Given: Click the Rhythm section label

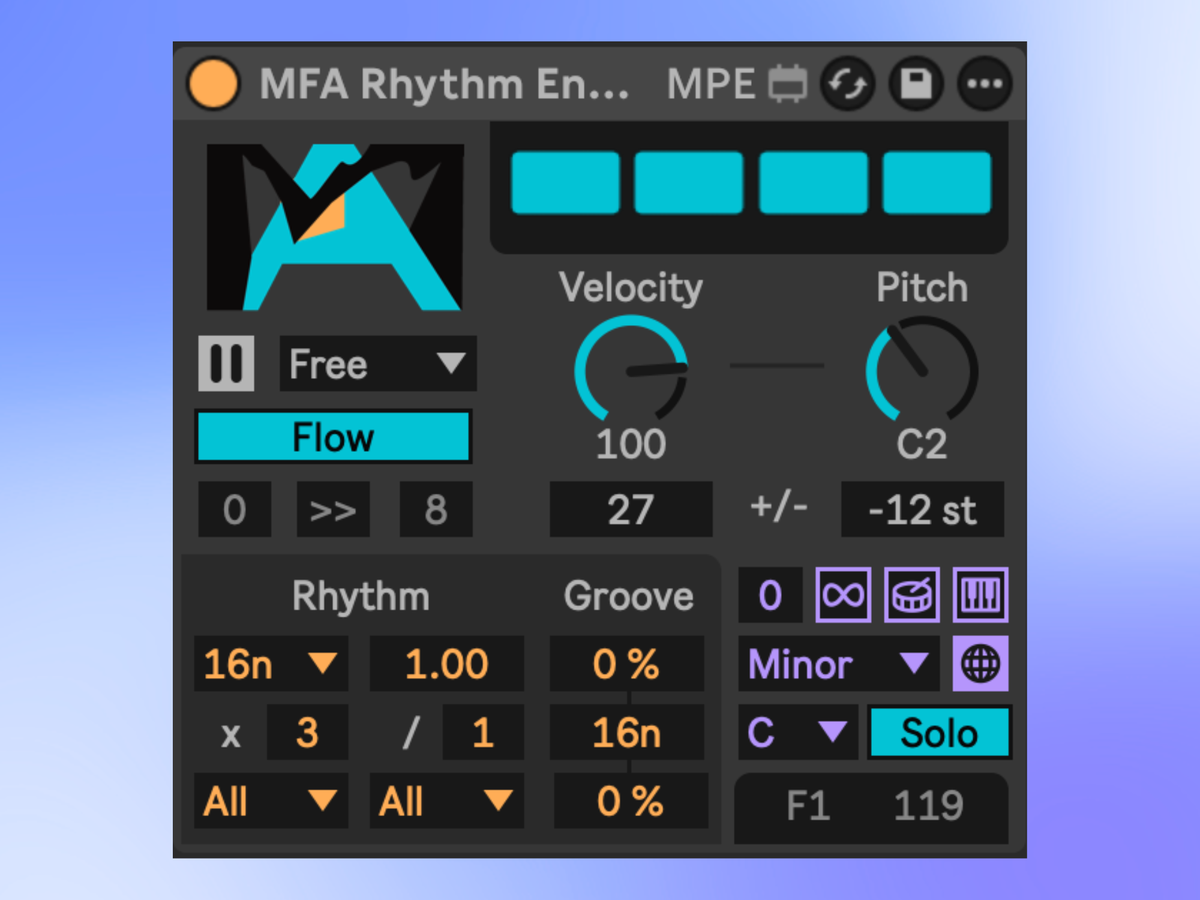Looking at the screenshot, I should [x=361, y=597].
